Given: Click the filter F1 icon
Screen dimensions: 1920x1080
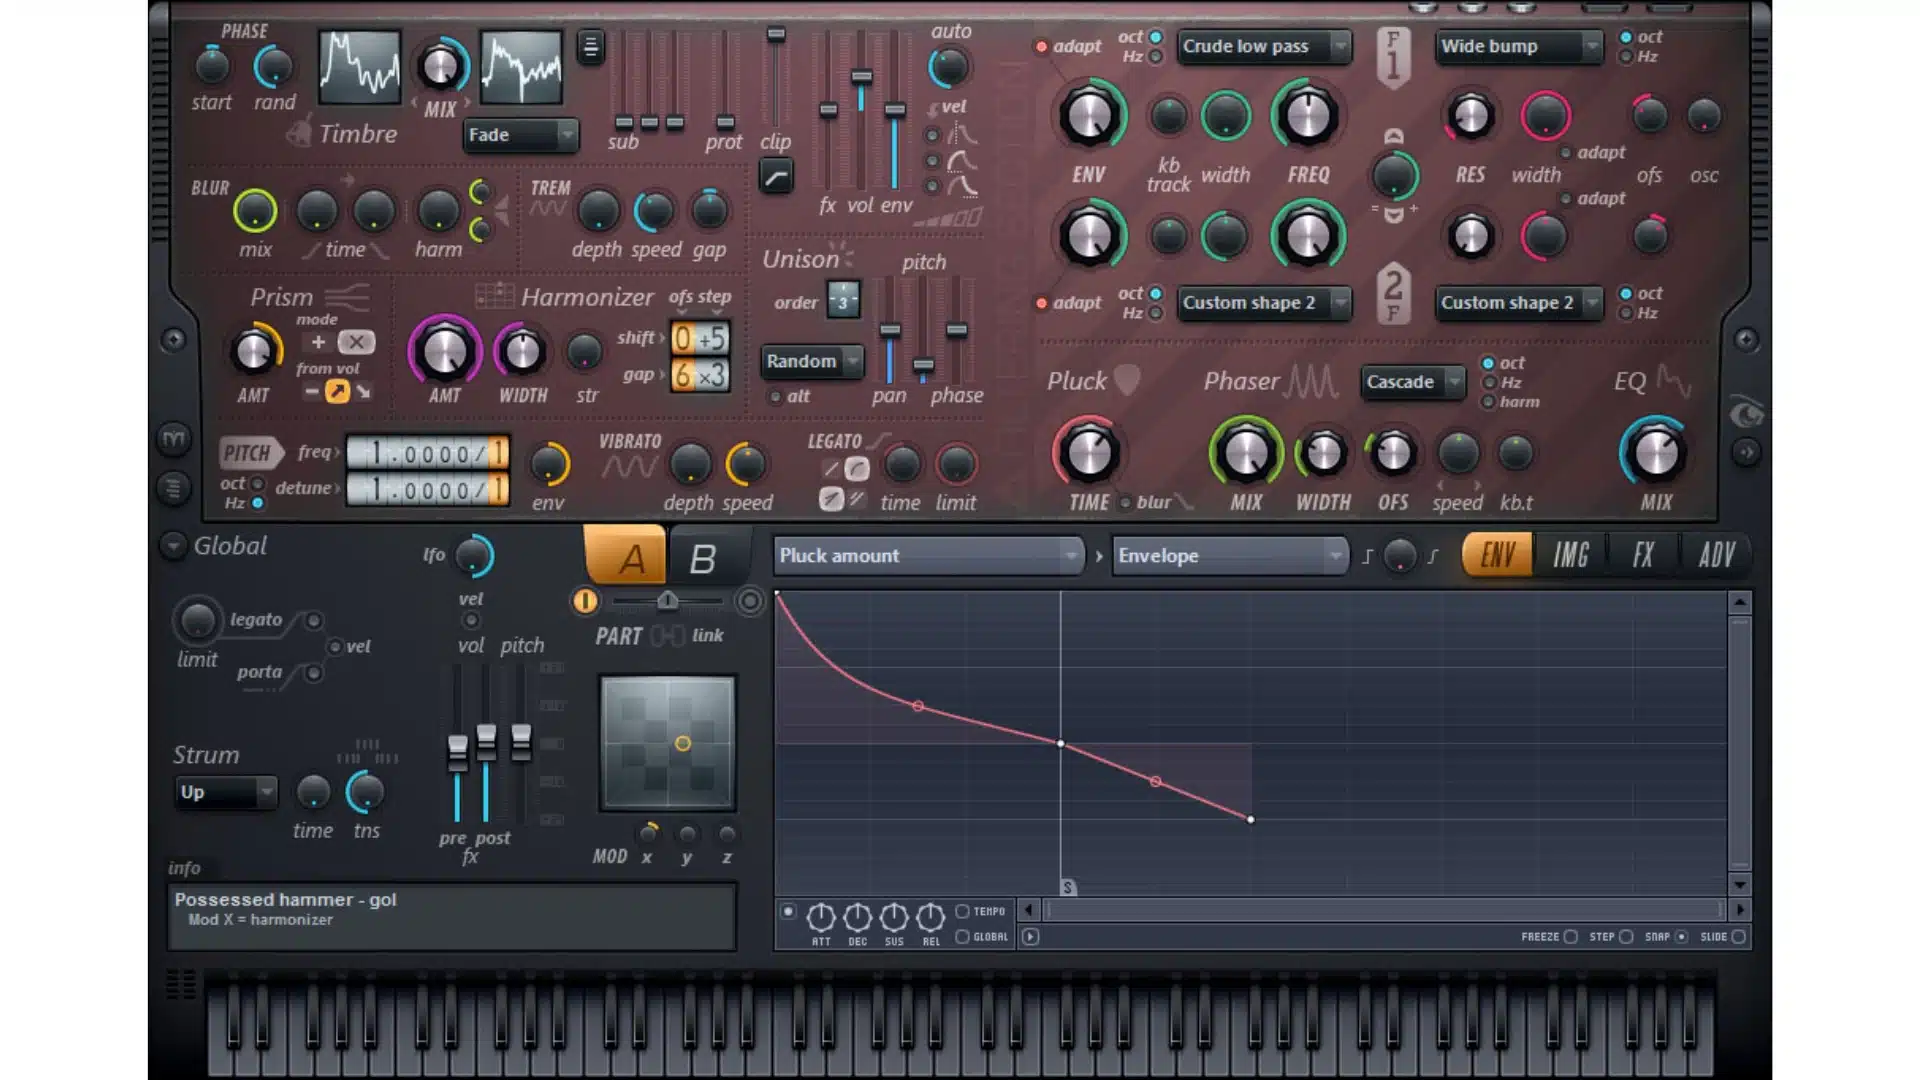Looking at the screenshot, I should tap(1393, 57).
